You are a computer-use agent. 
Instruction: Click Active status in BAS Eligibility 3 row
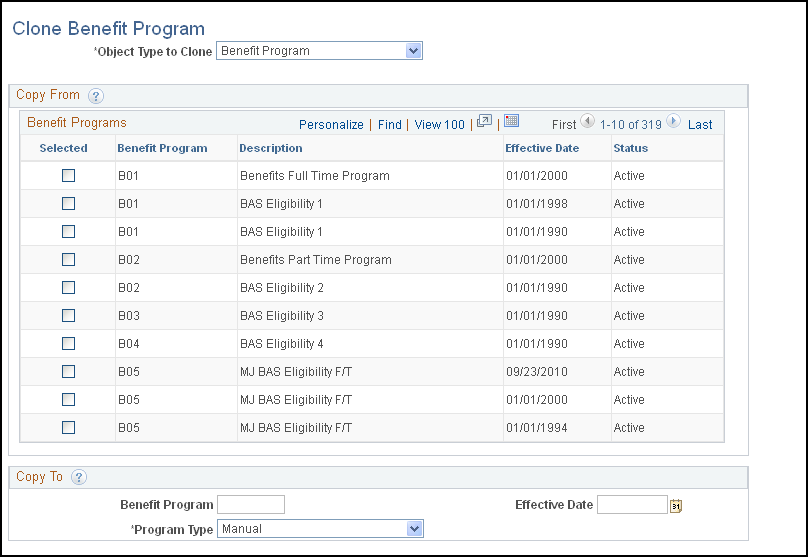(629, 316)
